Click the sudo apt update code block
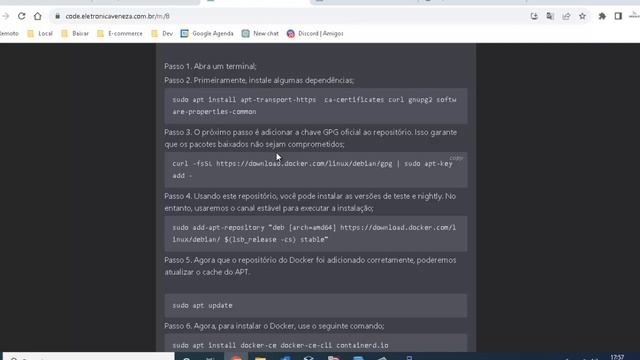Screen dimensions: 640x360 click(x=316, y=306)
